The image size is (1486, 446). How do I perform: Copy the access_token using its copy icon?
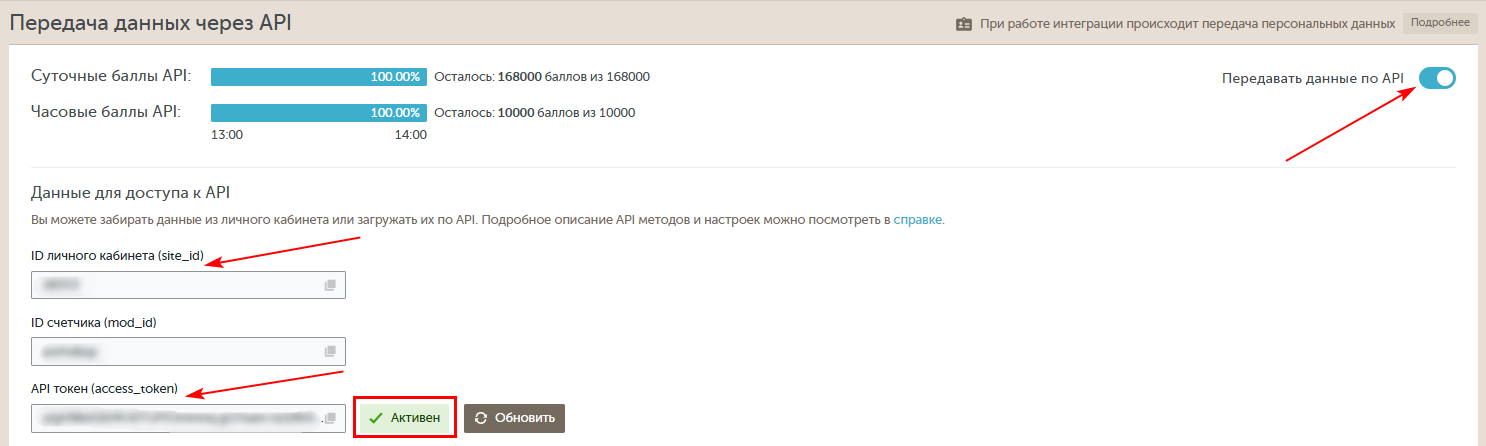point(330,419)
